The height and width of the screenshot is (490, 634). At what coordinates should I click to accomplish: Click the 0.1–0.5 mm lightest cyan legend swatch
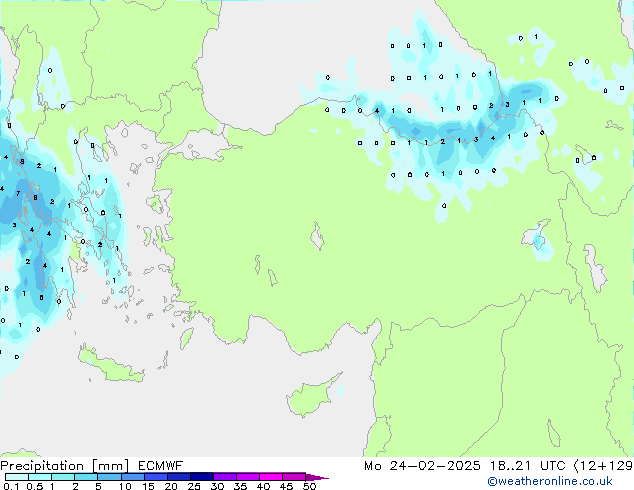[x=17, y=477]
